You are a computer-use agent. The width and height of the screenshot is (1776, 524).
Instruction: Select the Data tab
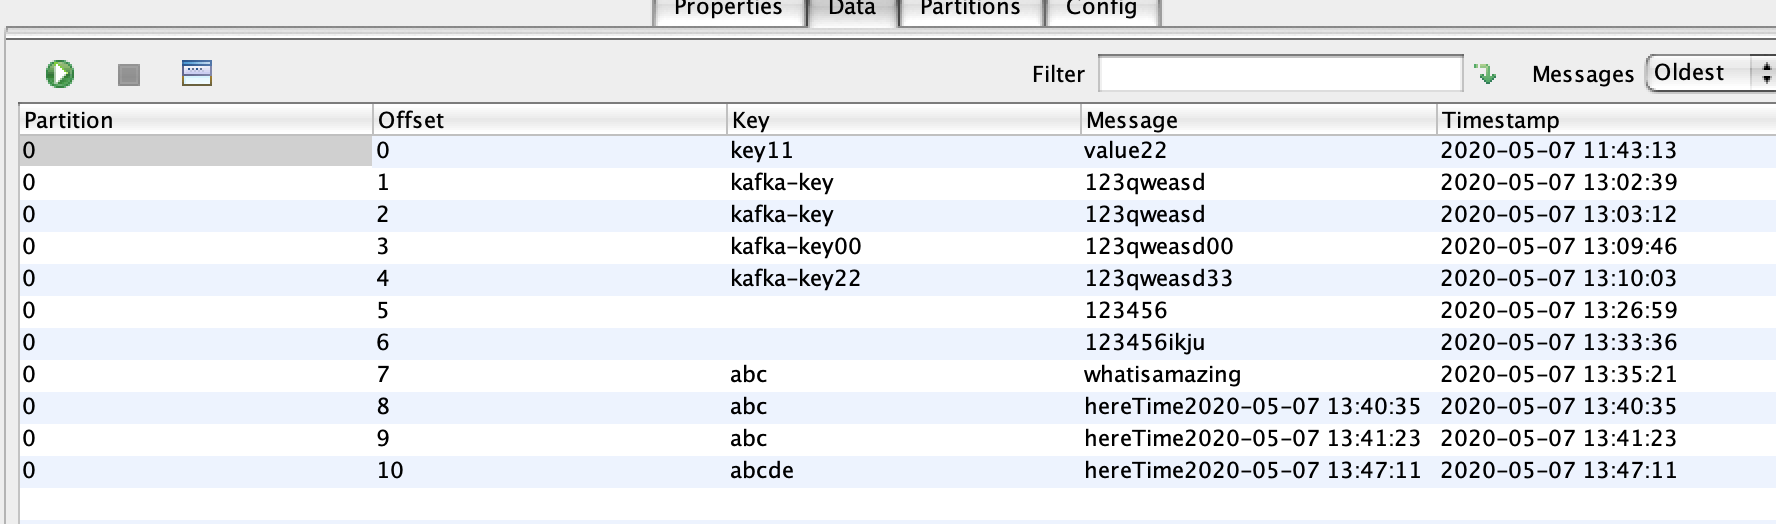coord(852,9)
